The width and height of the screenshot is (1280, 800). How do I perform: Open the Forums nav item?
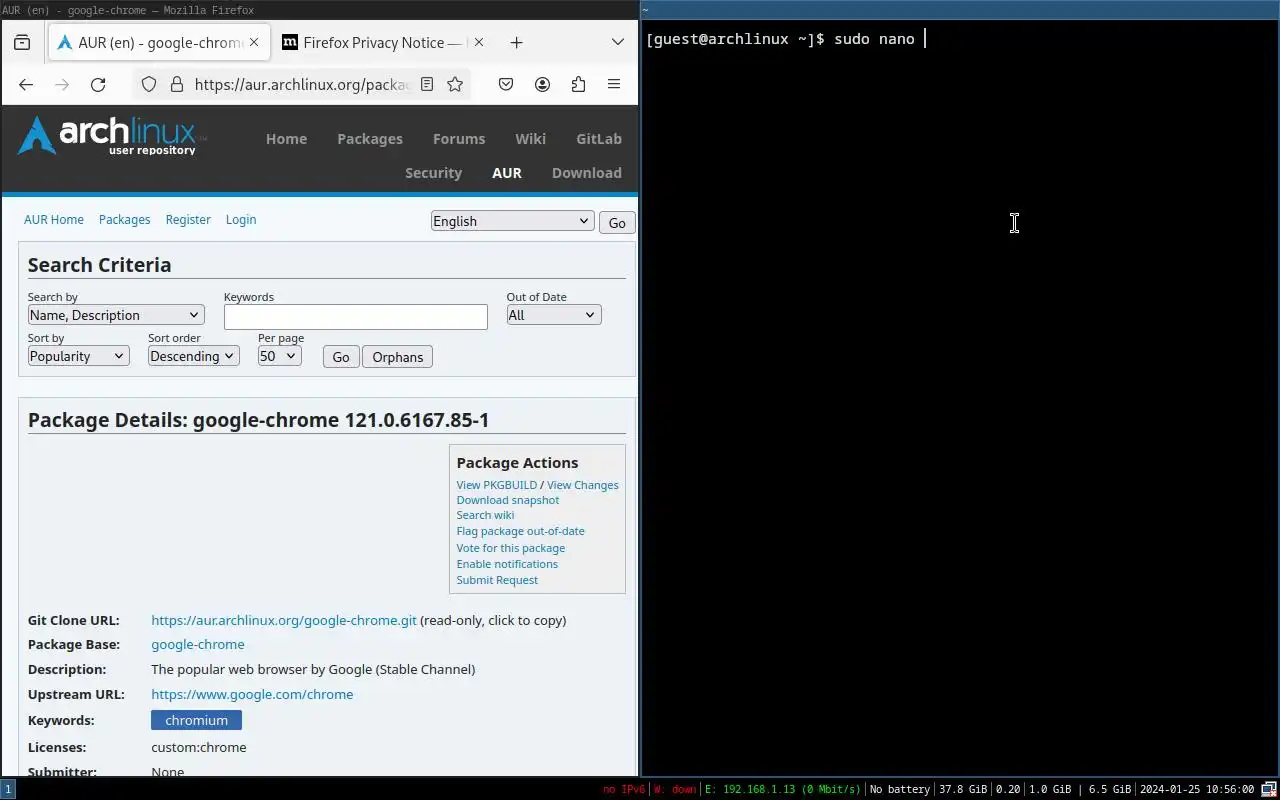(x=459, y=139)
